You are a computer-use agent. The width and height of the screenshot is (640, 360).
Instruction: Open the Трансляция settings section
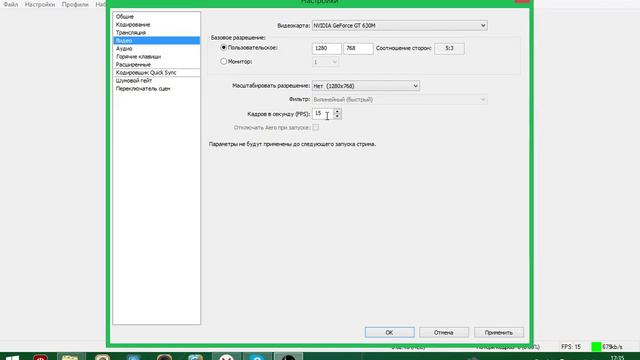[x=157, y=33]
